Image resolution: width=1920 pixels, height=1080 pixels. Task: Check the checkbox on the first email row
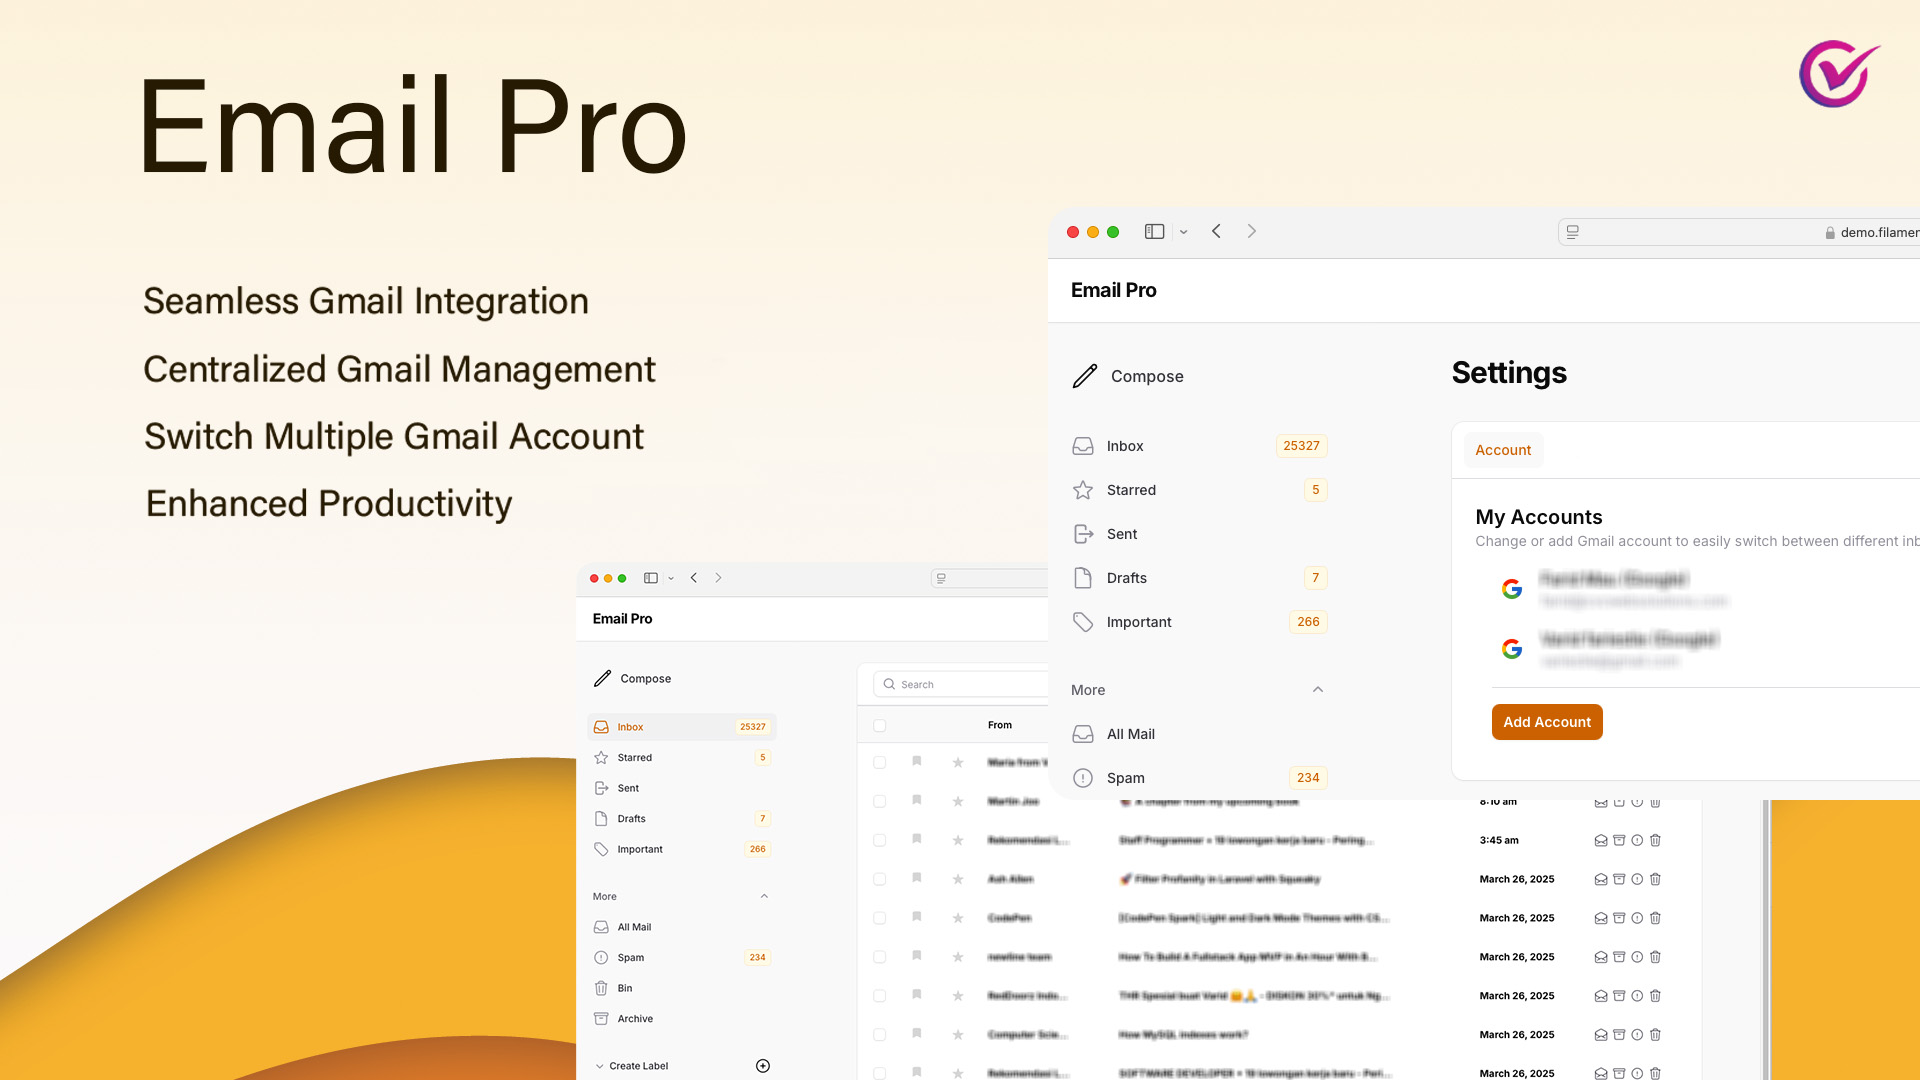point(880,763)
